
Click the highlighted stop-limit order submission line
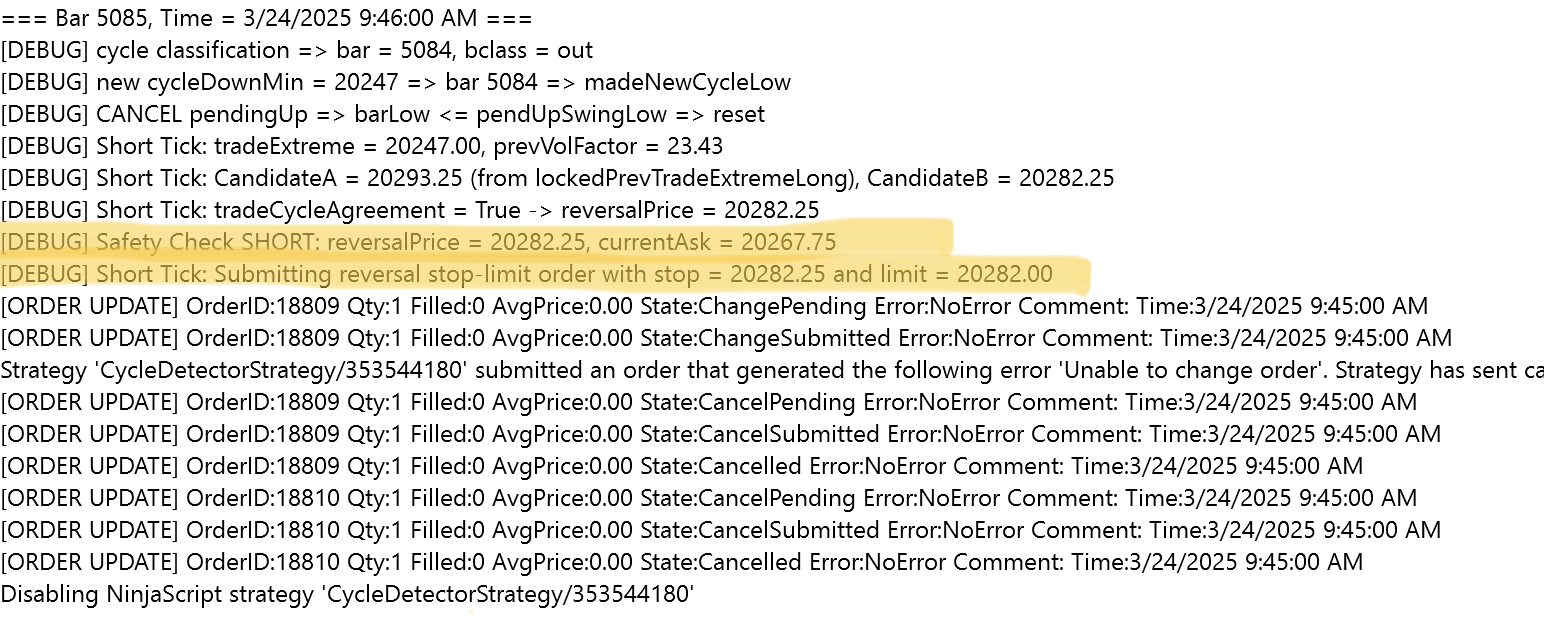point(526,274)
